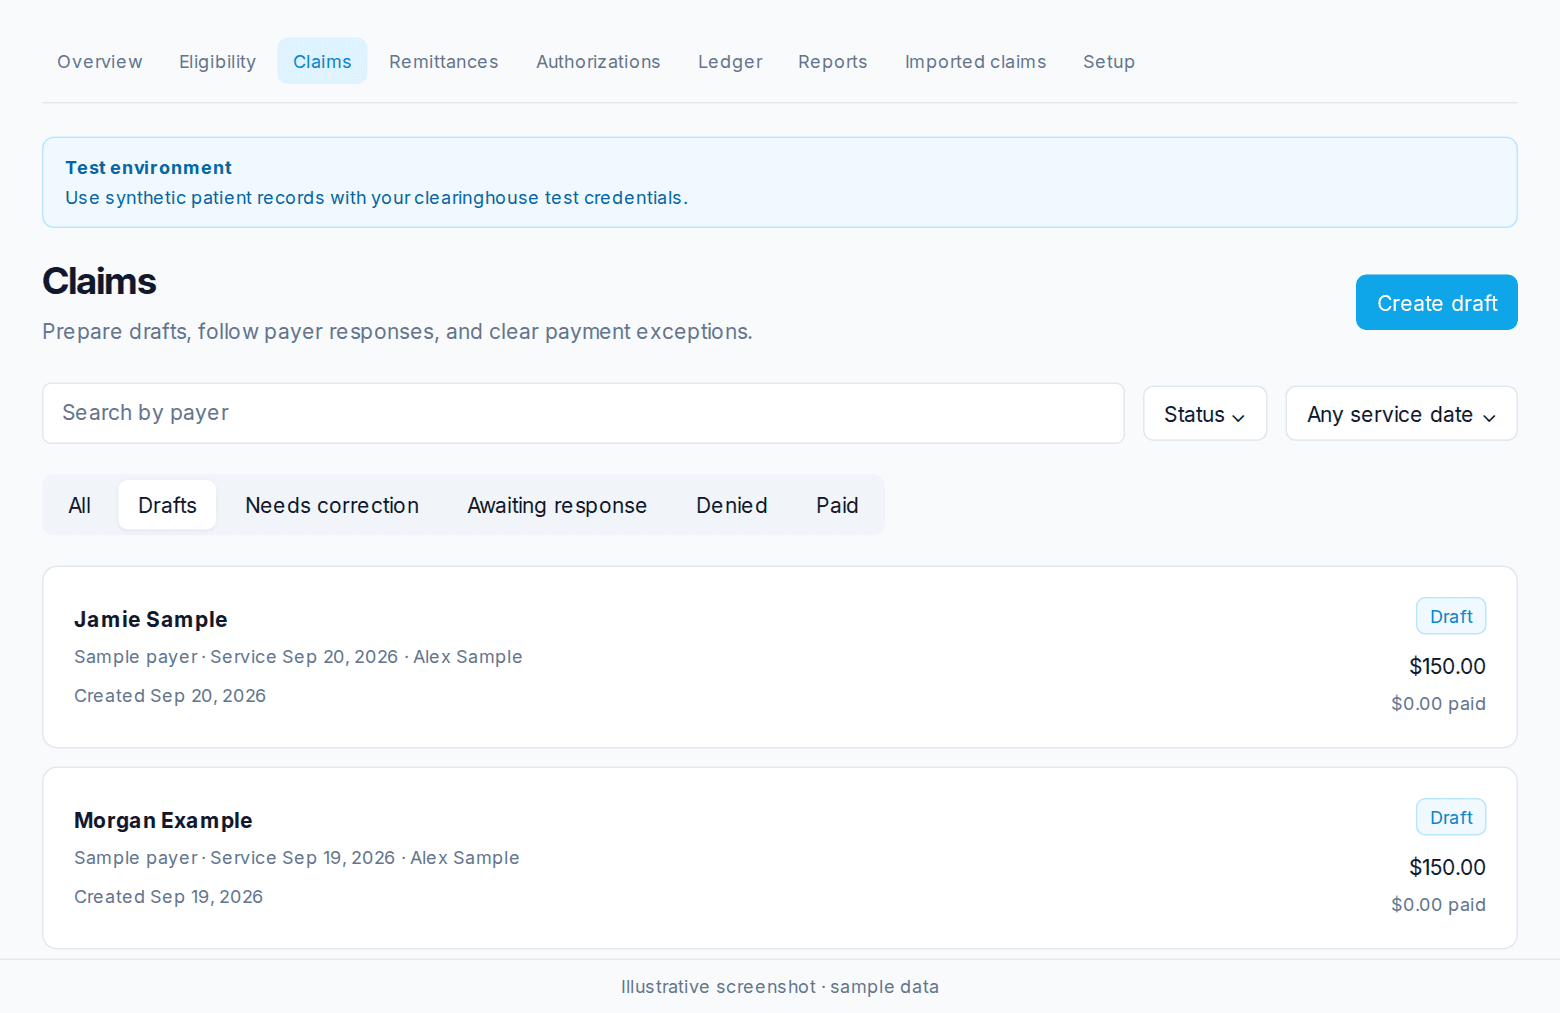This screenshot has height=1013, width=1560.
Task: Show Denied claims
Action: (x=732, y=505)
